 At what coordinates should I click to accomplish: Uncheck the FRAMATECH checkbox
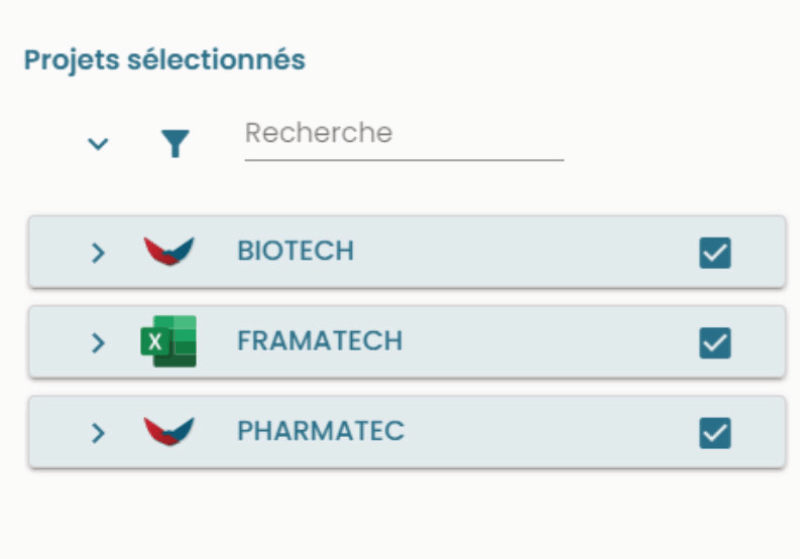[x=715, y=343]
